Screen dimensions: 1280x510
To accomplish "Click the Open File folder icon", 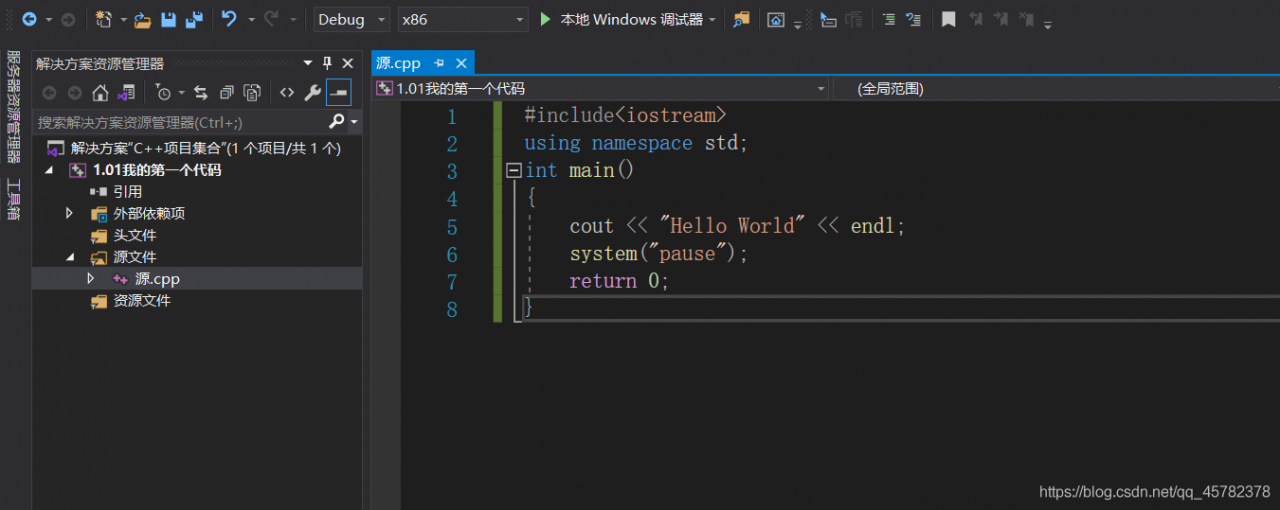I will [x=142, y=19].
